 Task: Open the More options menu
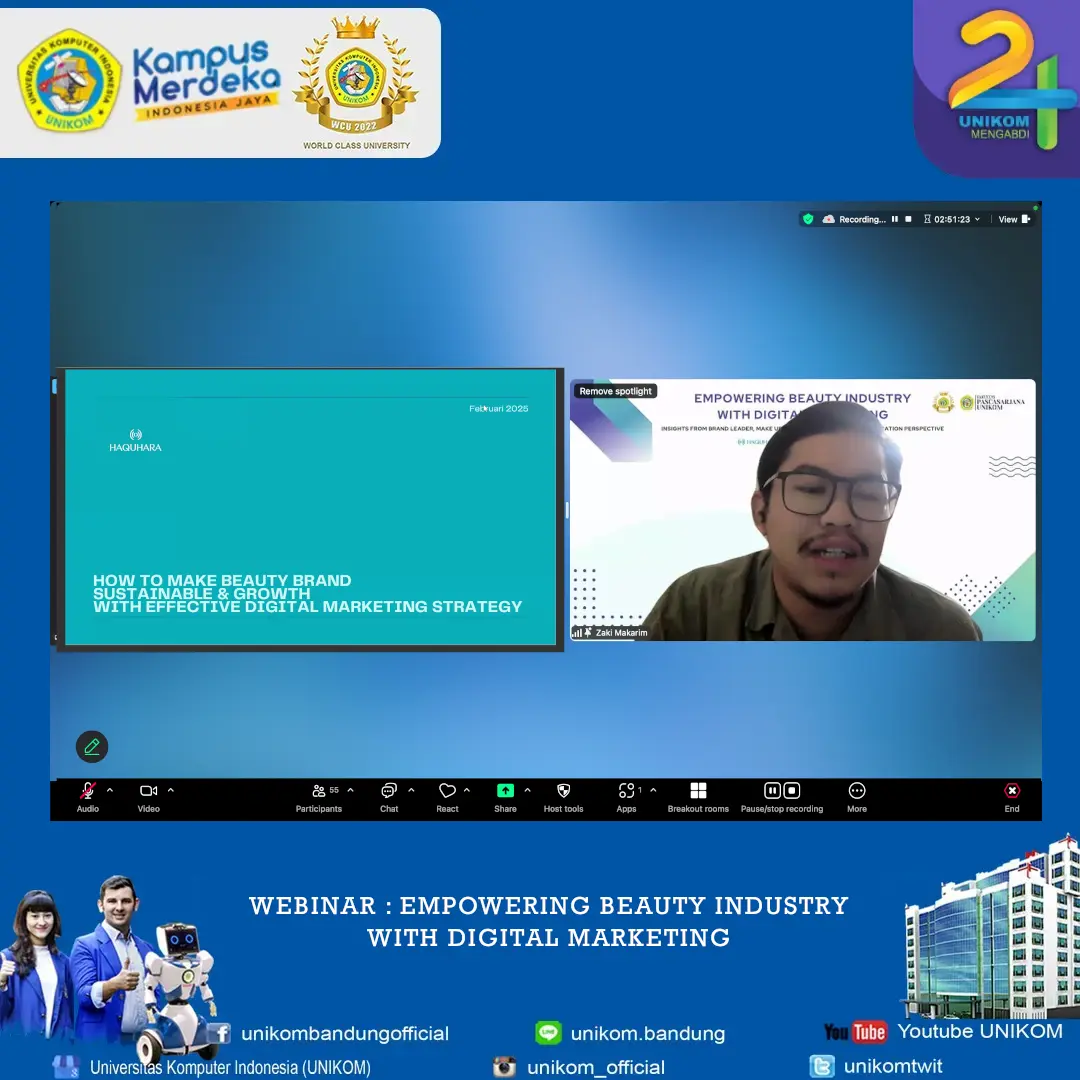[857, 791]
